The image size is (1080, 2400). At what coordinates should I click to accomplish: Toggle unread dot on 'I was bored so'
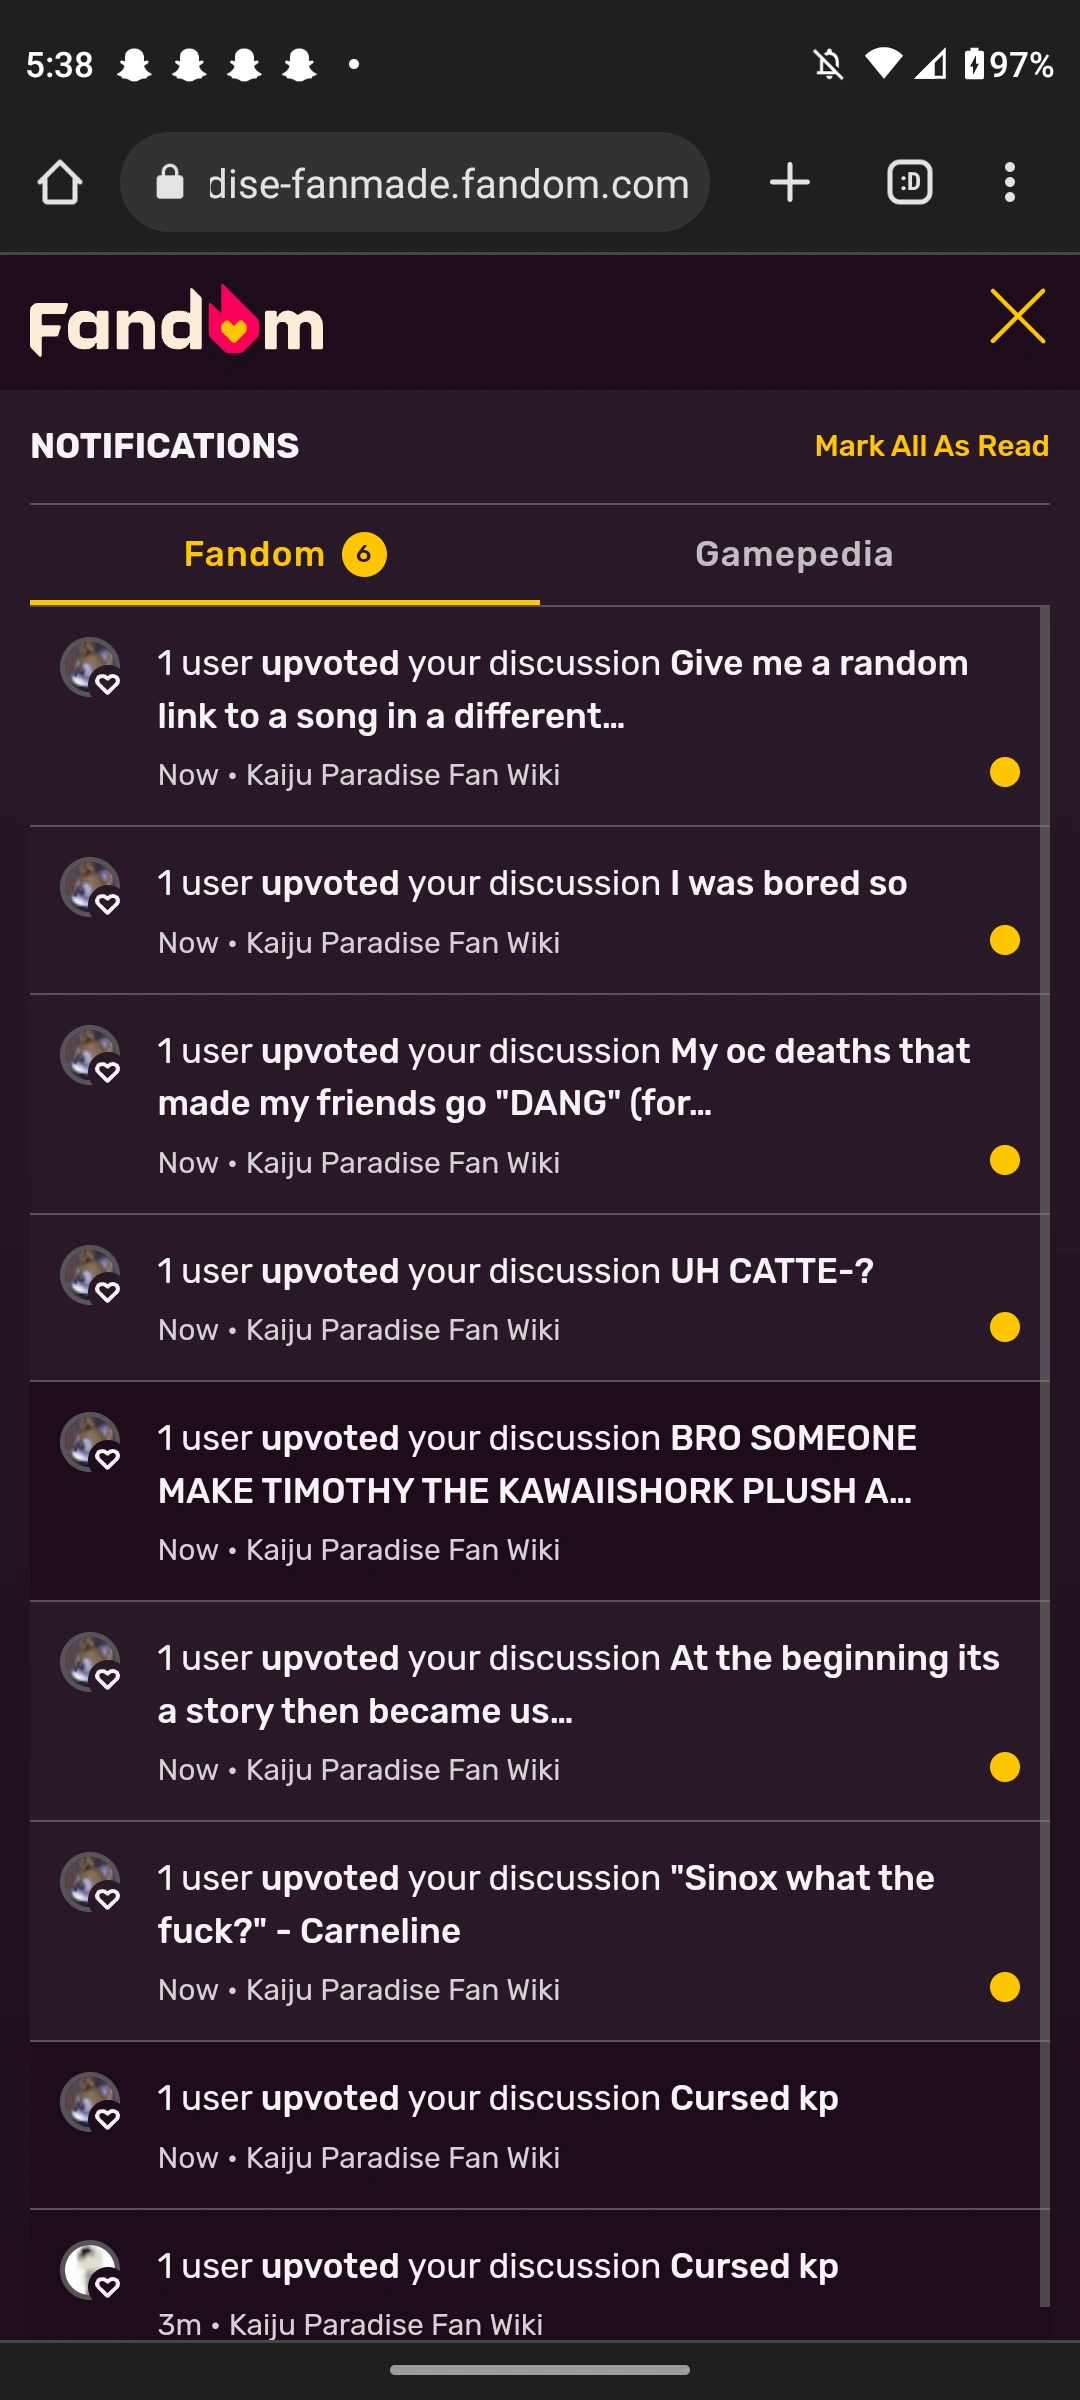[1004, 940]
